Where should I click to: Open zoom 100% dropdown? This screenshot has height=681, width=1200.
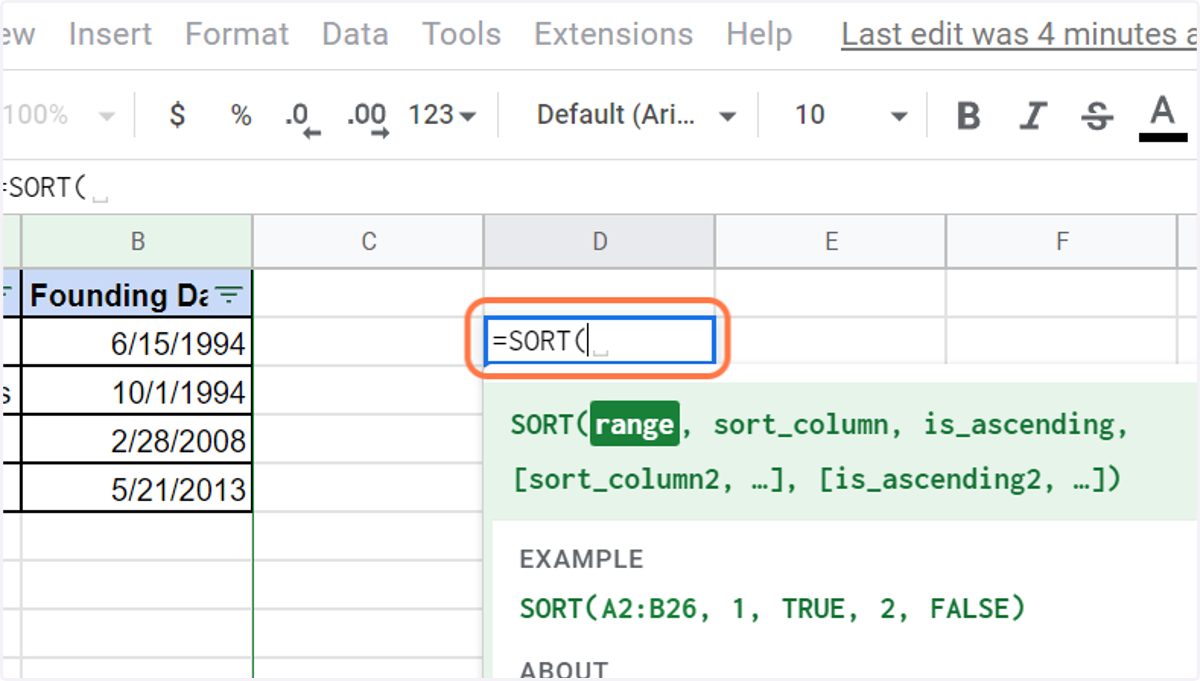coord(58,115)
